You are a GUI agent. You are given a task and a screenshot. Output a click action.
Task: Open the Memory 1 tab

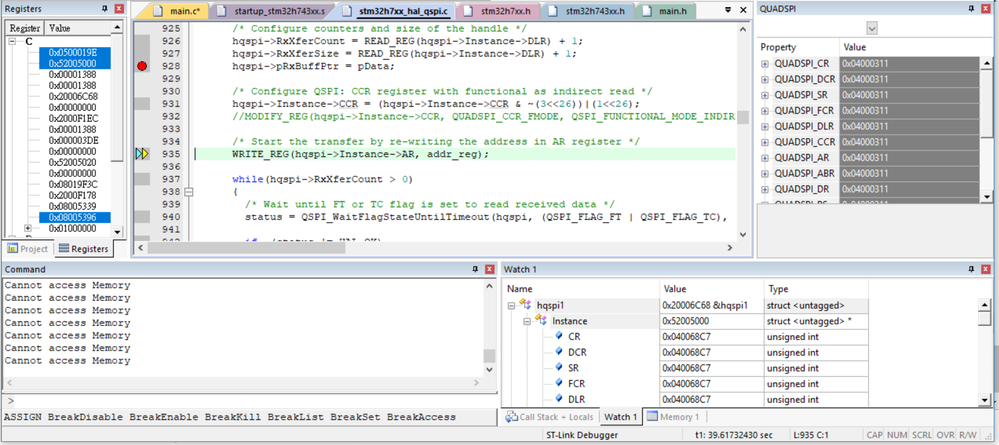[673, 417]
